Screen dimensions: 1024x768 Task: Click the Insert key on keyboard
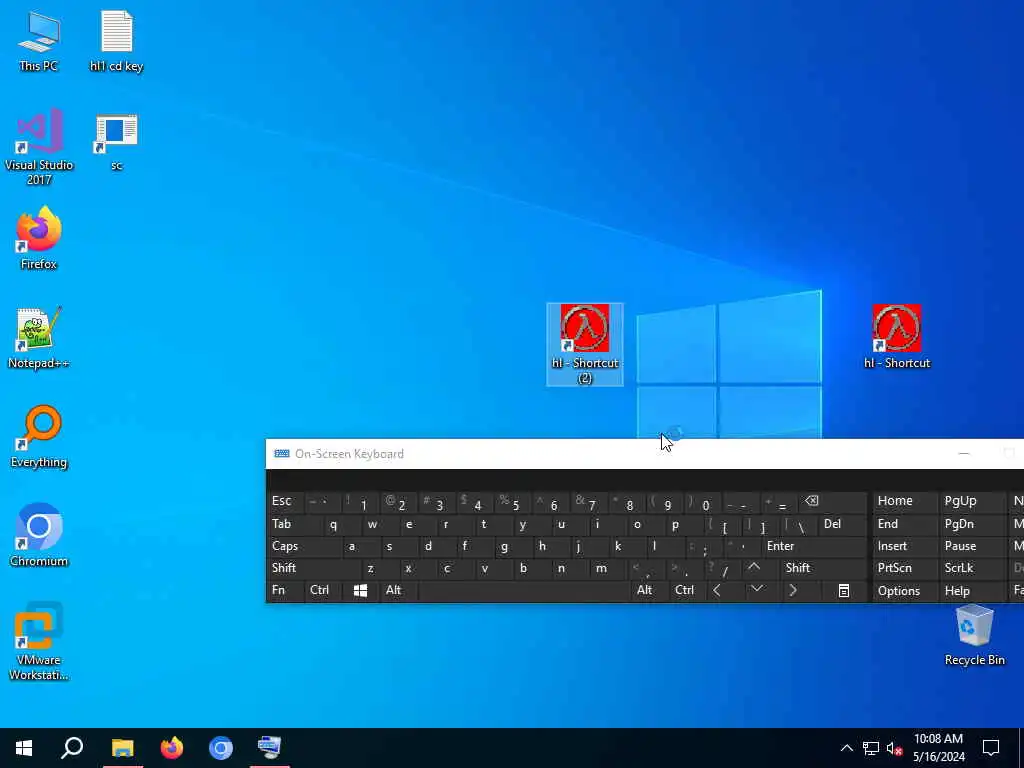(x=904, y=546)
